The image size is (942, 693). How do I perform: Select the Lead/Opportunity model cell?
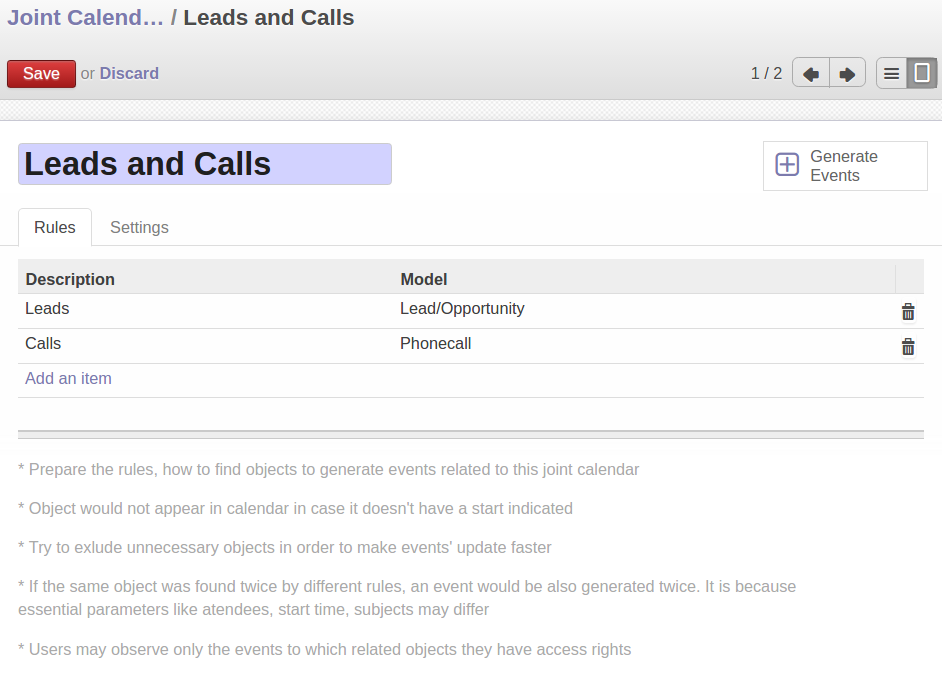coord(462,309)
